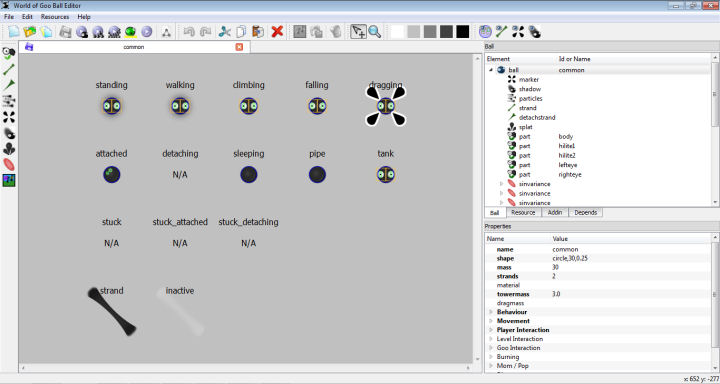This screenshot has width=720, height=384.
Task: Open the File menu
Action: tap(9, 17)
